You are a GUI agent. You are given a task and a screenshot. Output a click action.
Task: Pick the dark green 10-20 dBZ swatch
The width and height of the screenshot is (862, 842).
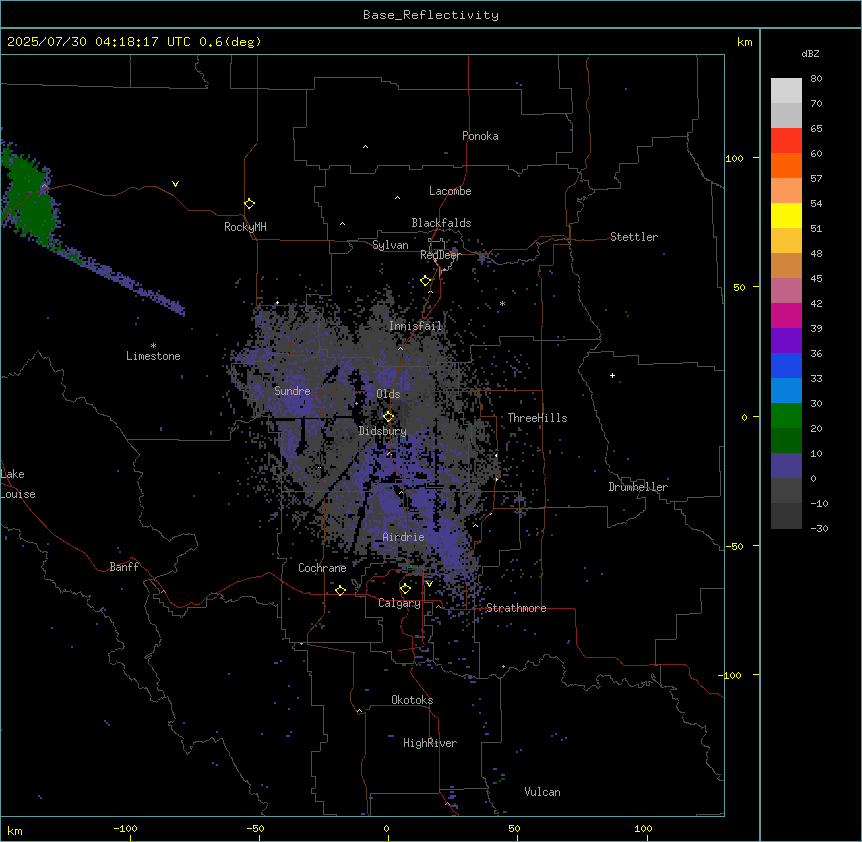point(786,441)
